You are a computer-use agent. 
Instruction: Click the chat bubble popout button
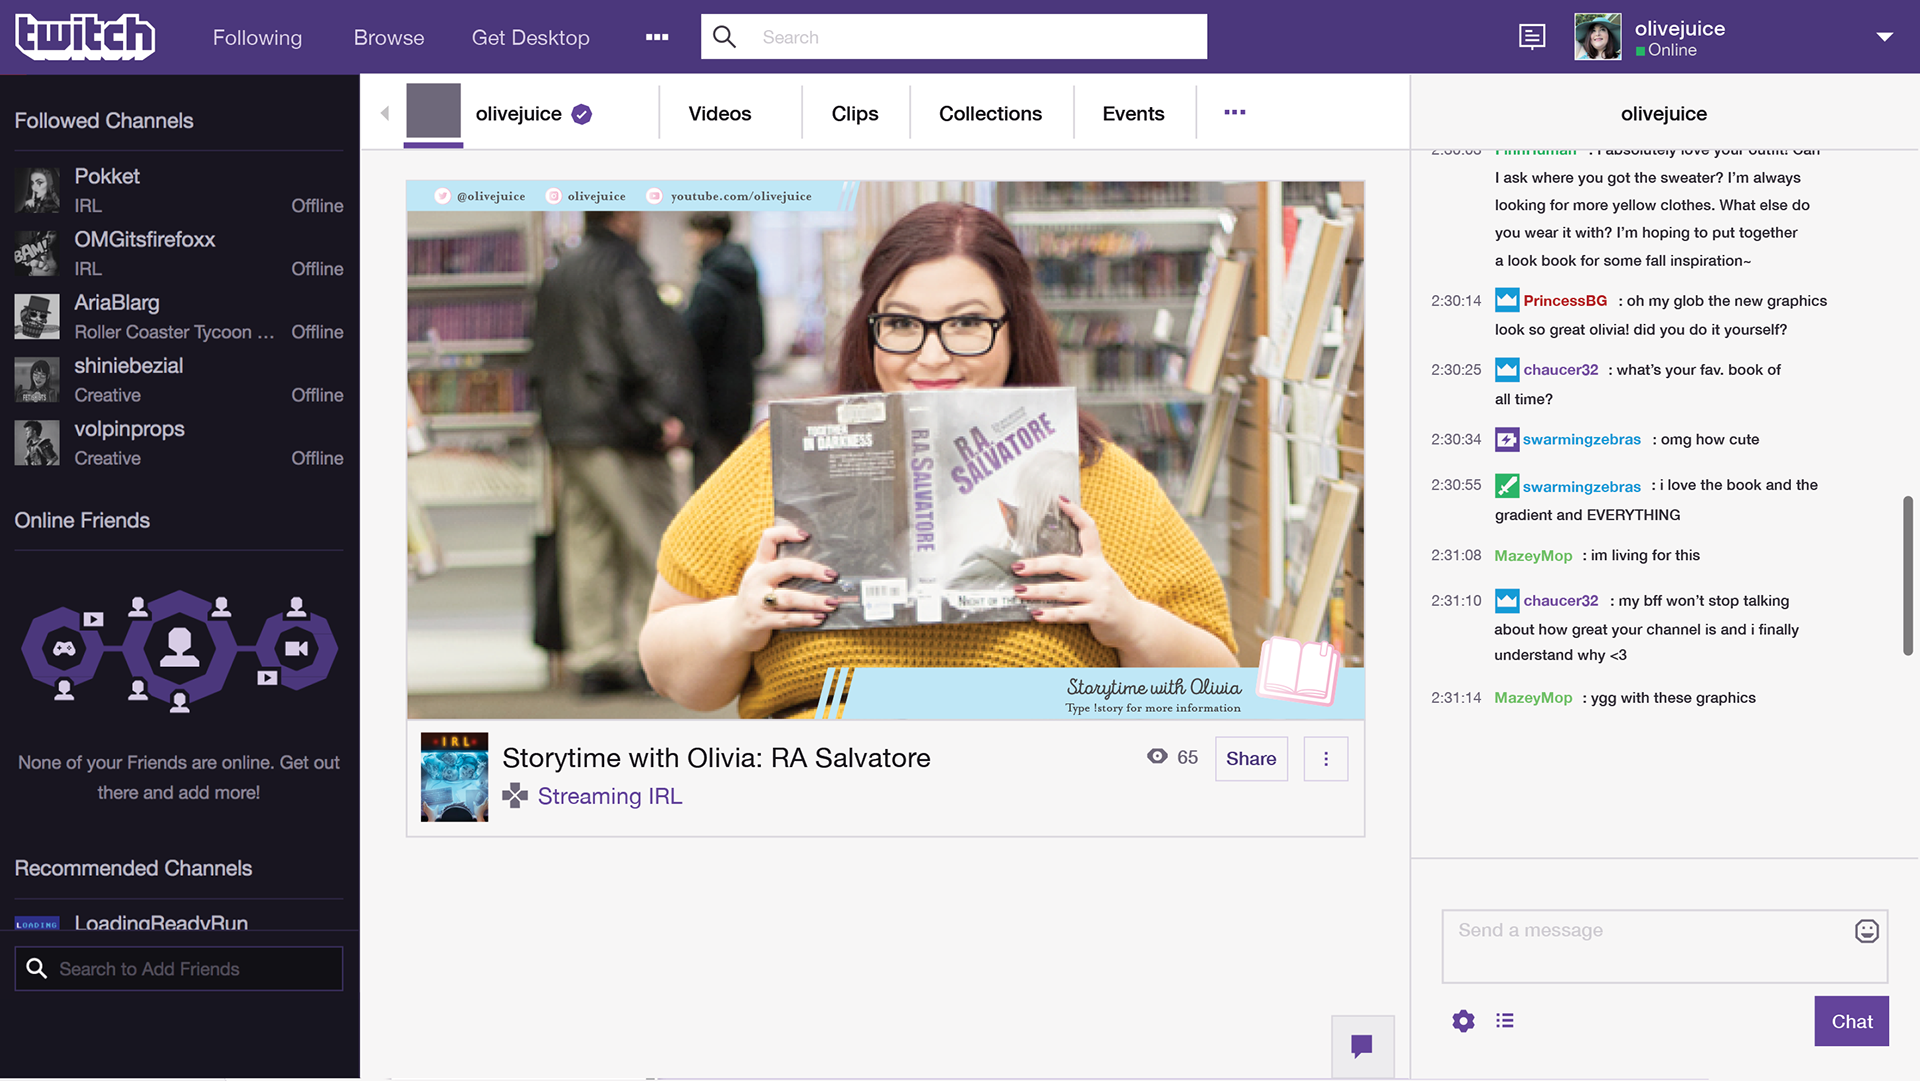coord(1362,1046)
